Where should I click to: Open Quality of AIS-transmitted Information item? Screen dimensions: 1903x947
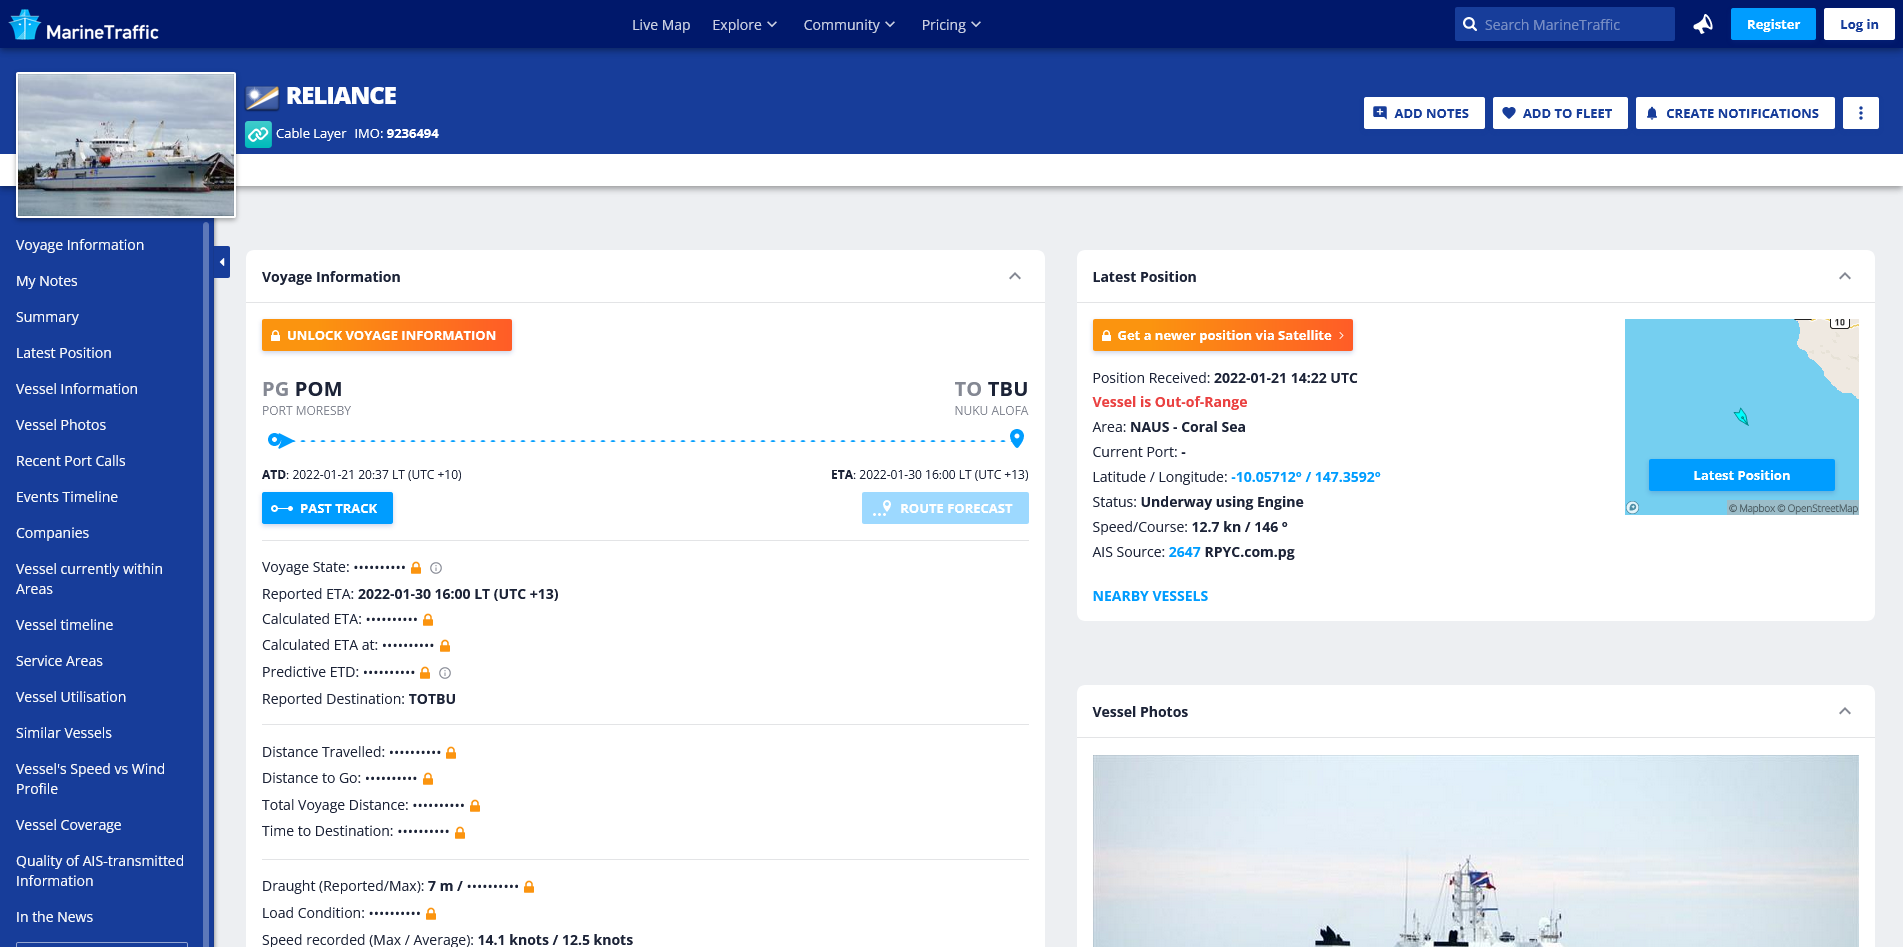pyautogui.click(x=100, y=871)
